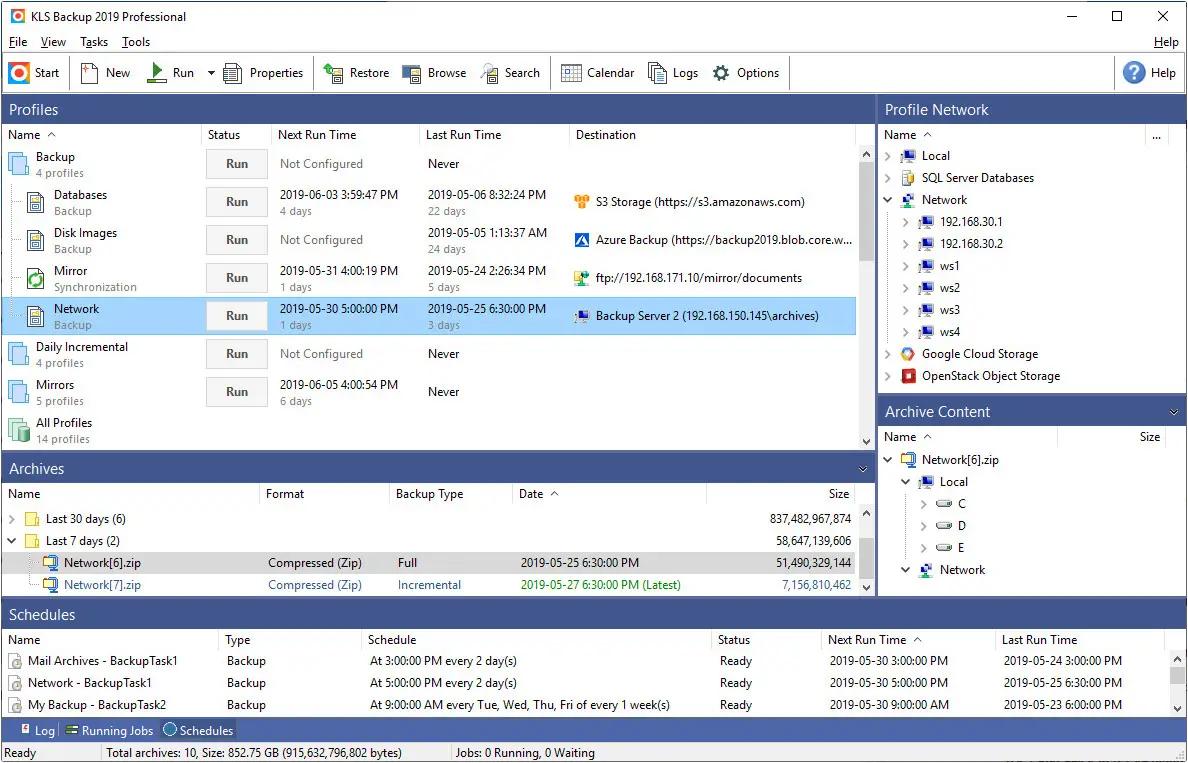Open the Run button dropdown arrow

[x=211, y=73]
